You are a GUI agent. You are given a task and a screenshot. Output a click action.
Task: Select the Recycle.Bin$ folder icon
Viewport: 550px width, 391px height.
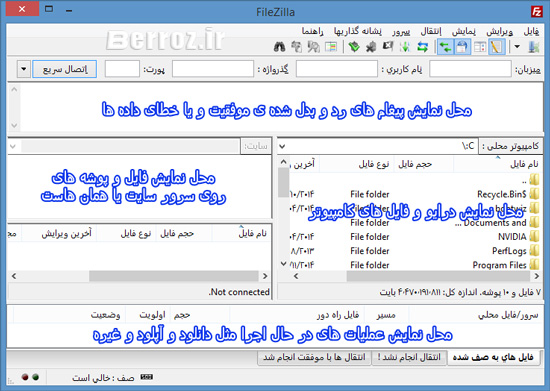tap(534, 194)
